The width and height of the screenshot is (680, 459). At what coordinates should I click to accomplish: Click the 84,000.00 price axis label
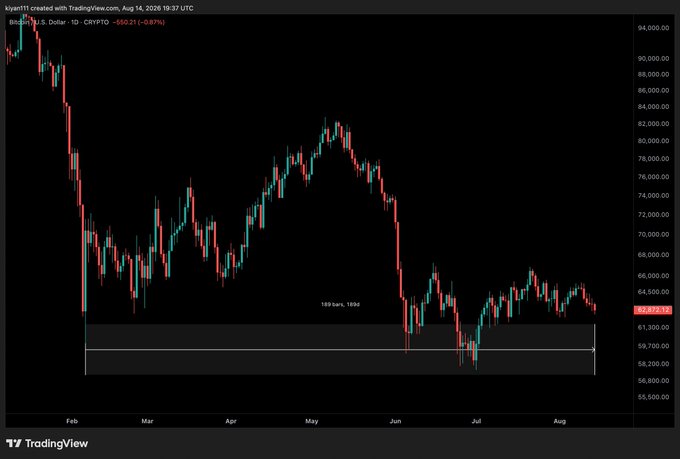coord(653,107)
